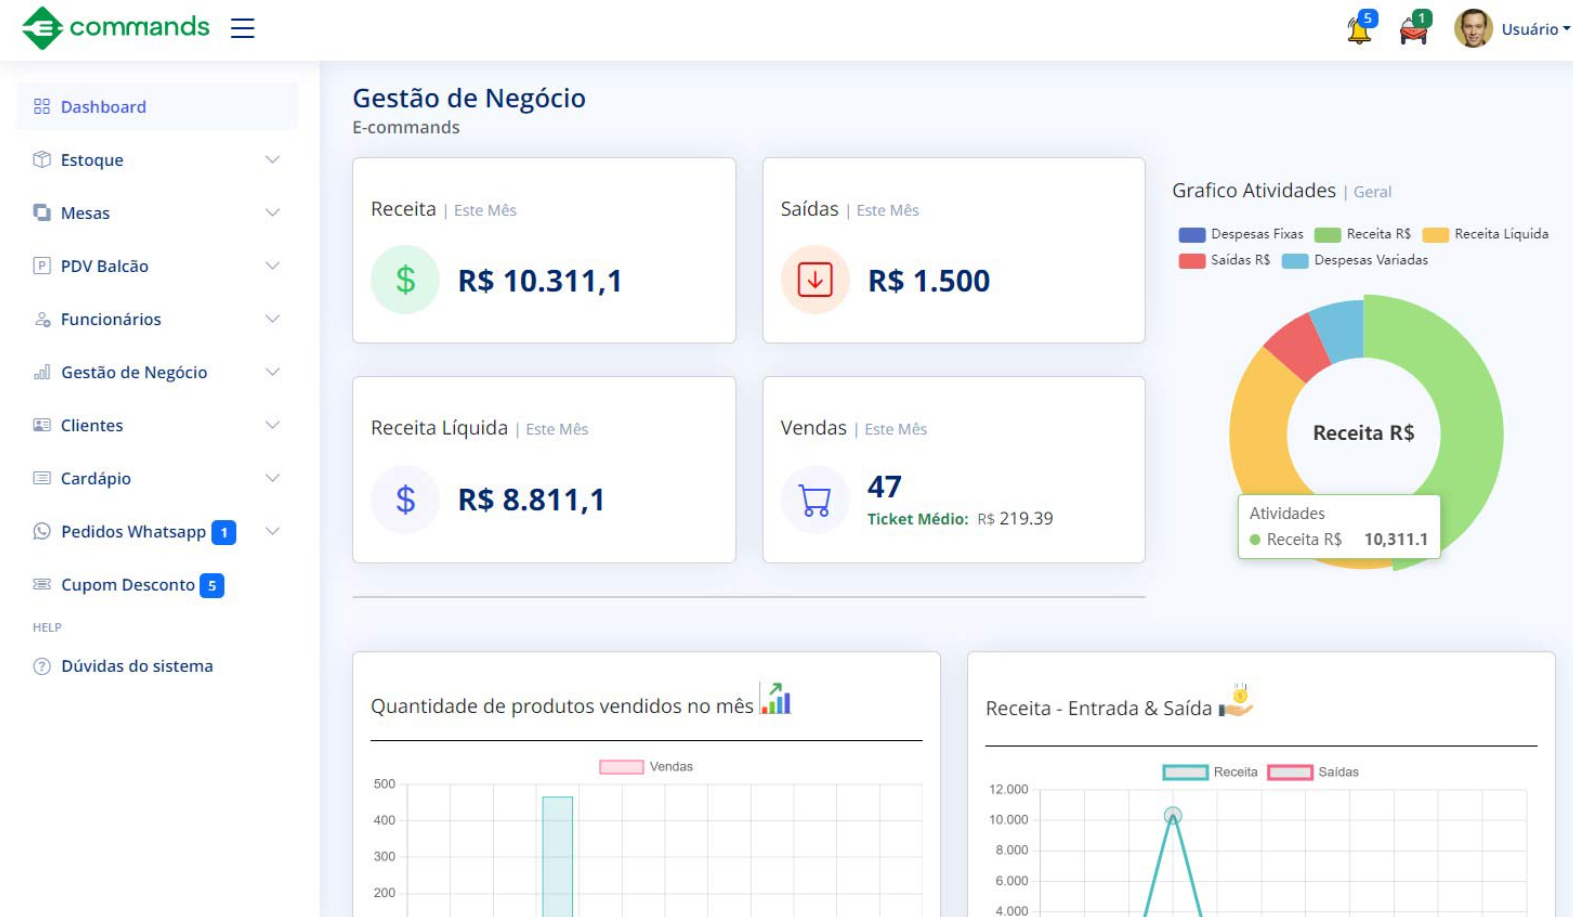Open the orders tray icon with badge 1
Image resolution: width=1573 pixels, height=917 pixels.
click(1414, 29)
